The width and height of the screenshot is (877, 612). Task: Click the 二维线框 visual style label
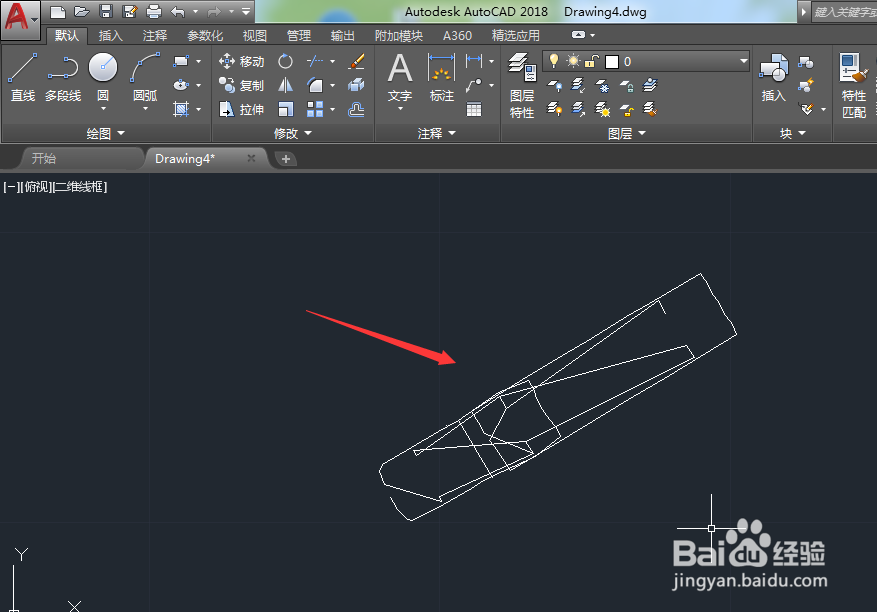pos(79,187)
